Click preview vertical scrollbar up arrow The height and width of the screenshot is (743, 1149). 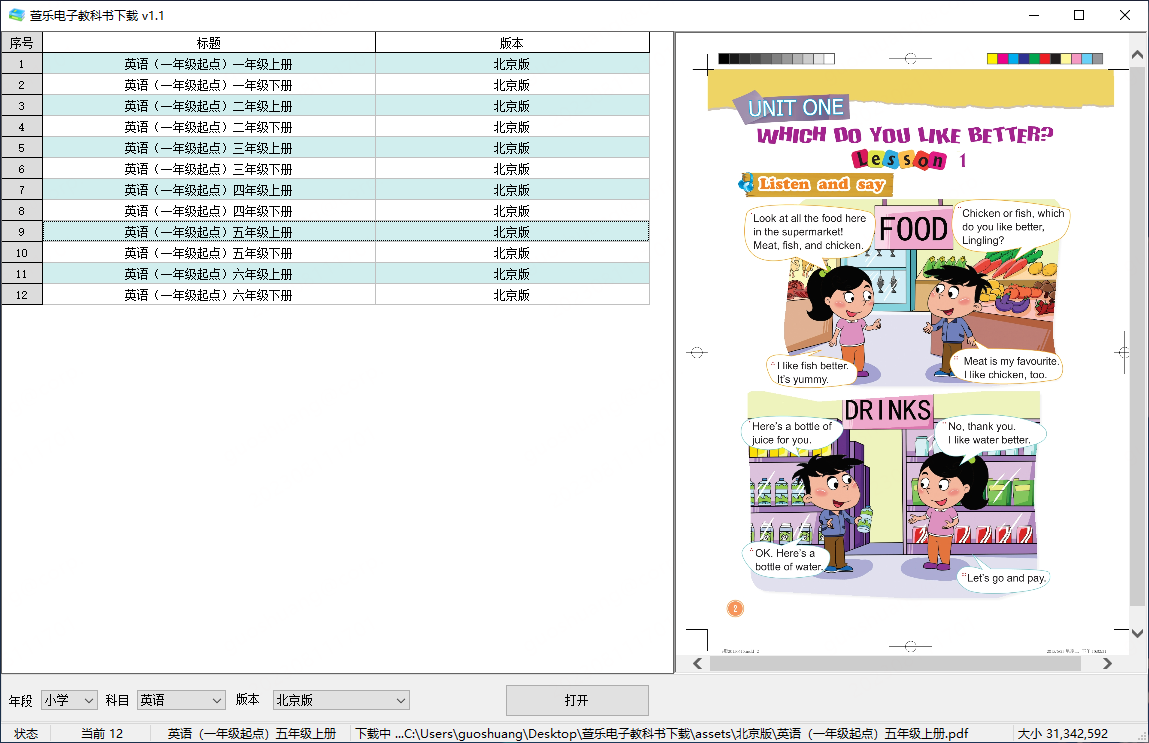[x=1137, y=54]
